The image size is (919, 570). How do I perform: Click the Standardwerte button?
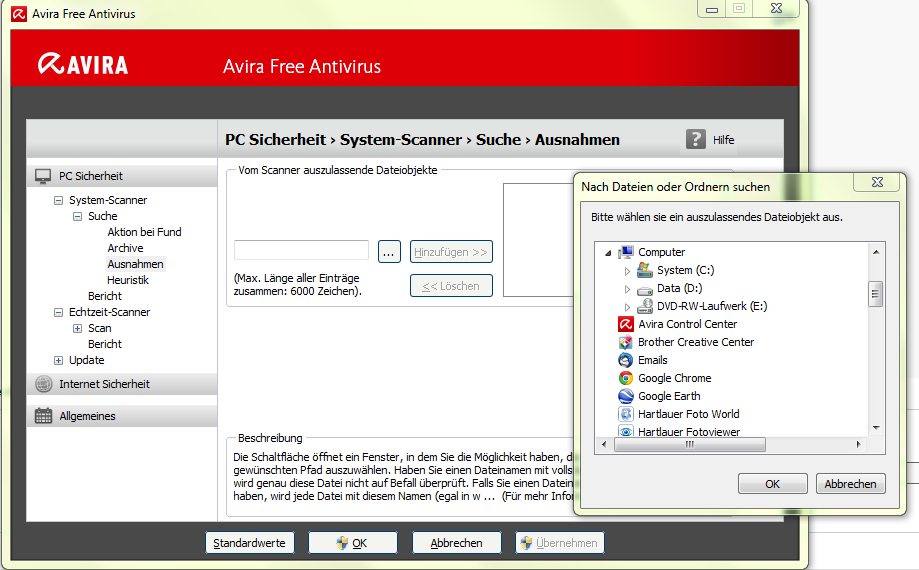(250, 543)
